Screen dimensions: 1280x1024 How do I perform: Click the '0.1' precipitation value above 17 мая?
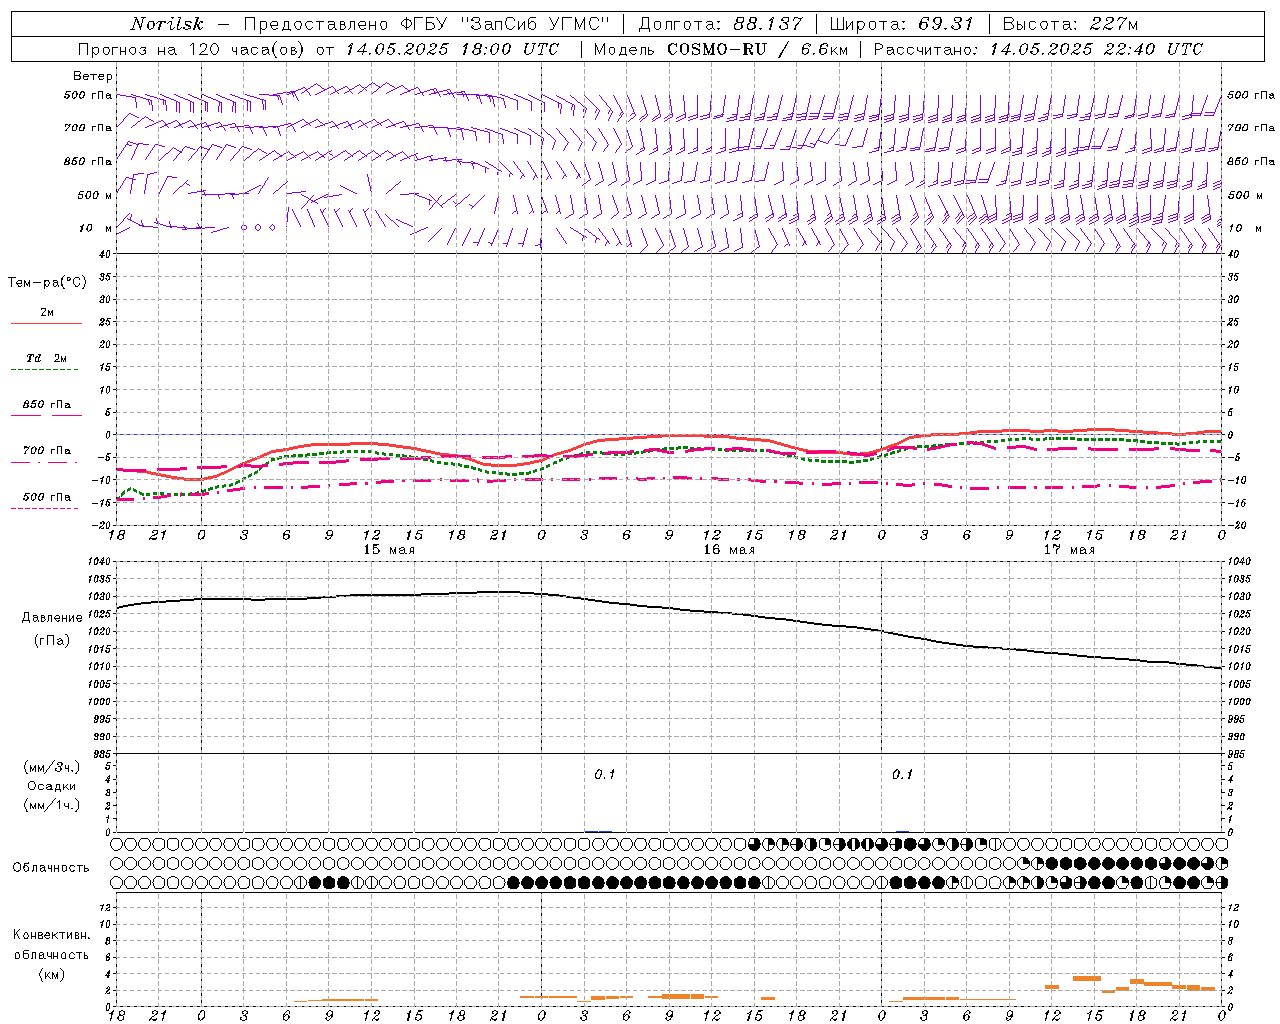903,775
